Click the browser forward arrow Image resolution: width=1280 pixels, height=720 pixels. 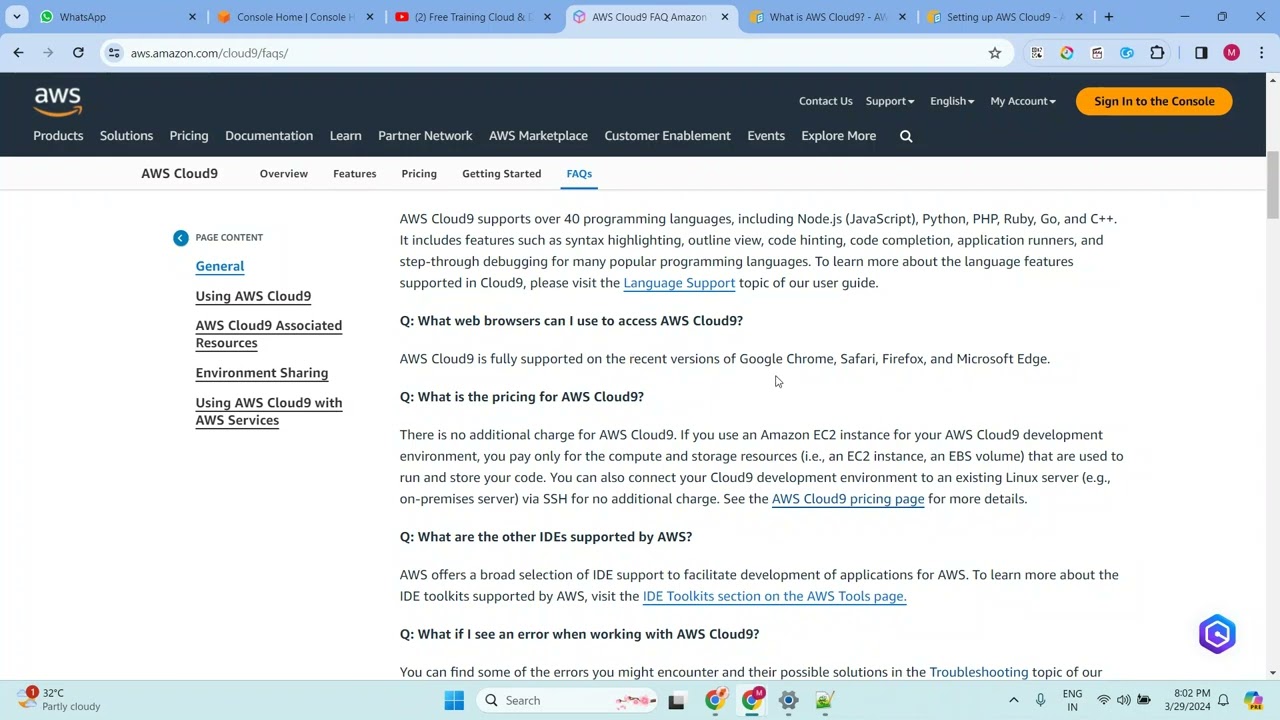pos(47,53)
